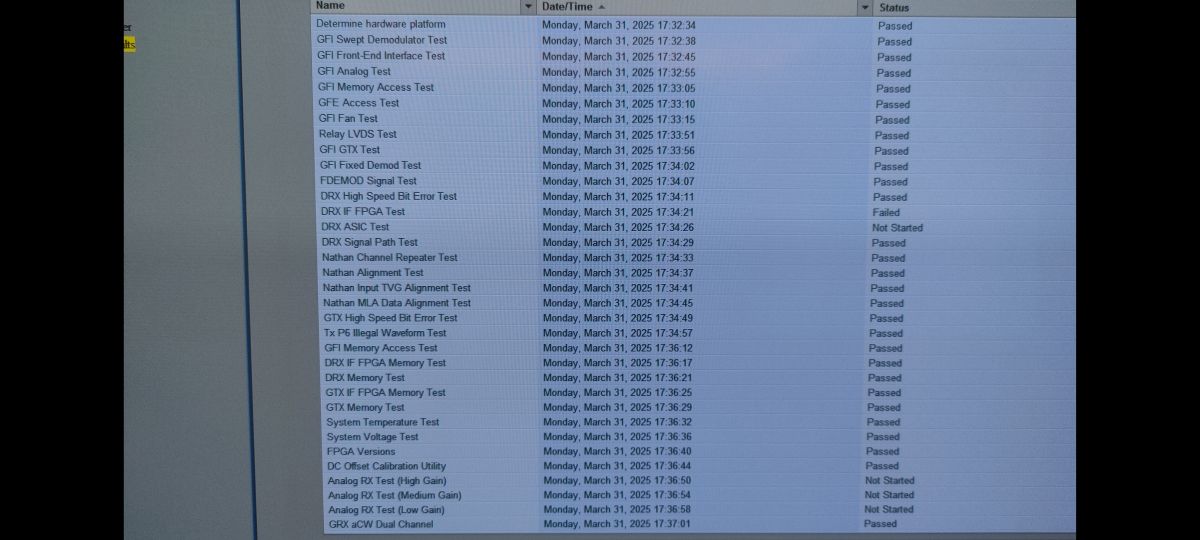Click 'Not Started' status of Analog RX Test (Medium Gain)
This screenshot has width=1200, height=540.
[889, 495]
